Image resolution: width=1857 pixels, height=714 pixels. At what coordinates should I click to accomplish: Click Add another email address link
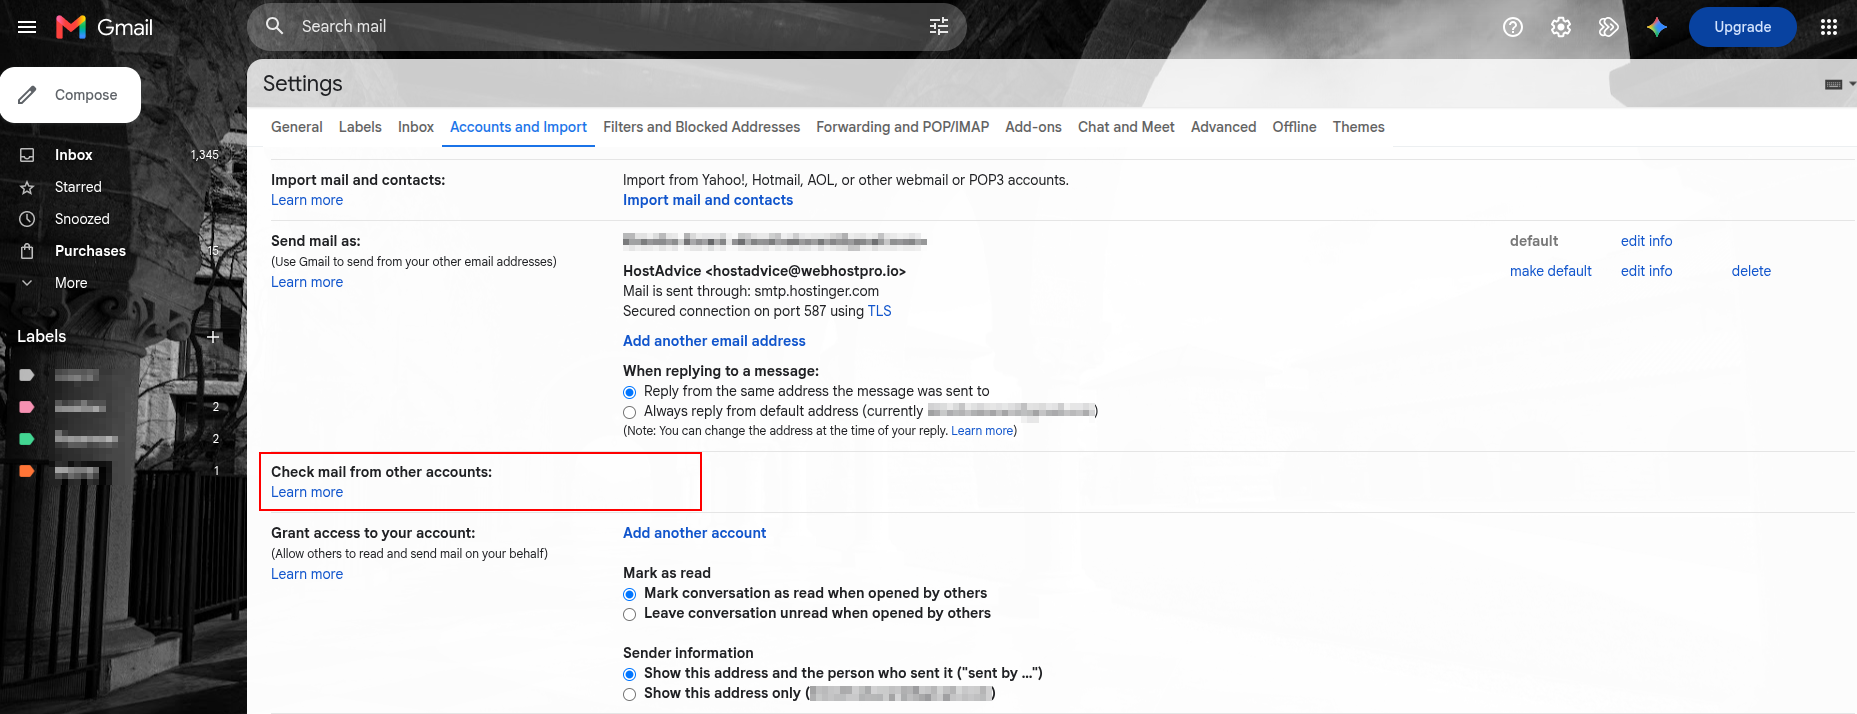pyautogui.click(x=714, y=341)
